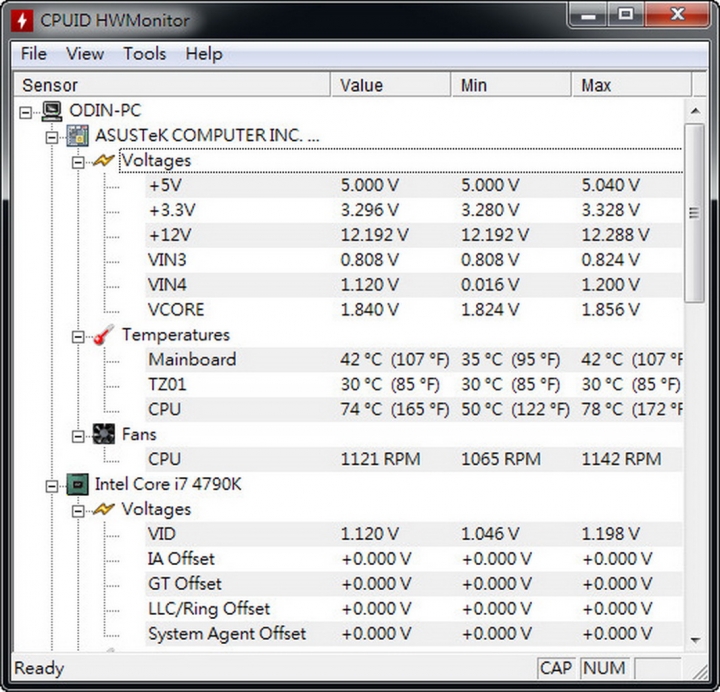Select the VID voltage row
The image size is (720, 692).
point(413,534)
